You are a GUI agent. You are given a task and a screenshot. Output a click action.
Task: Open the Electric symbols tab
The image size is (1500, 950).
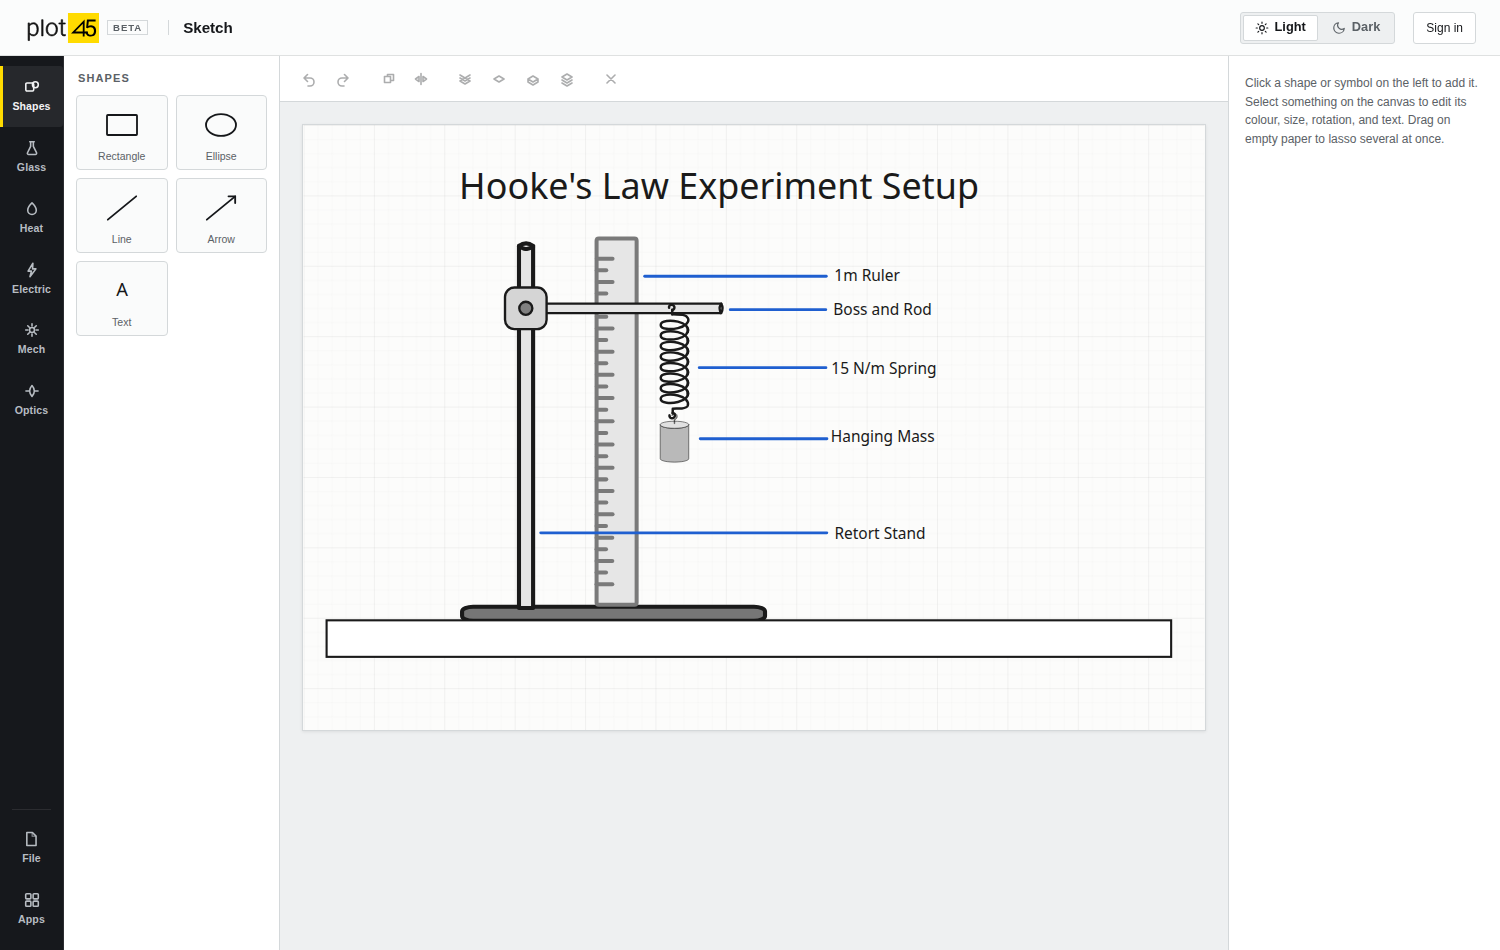coord(31,279)
